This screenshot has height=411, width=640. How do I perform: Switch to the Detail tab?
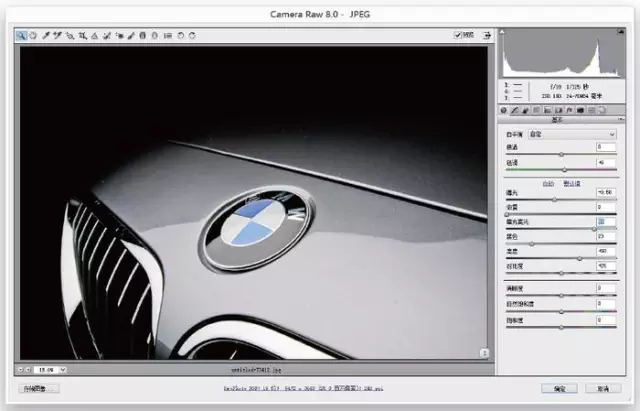click(x=525, y=109)
